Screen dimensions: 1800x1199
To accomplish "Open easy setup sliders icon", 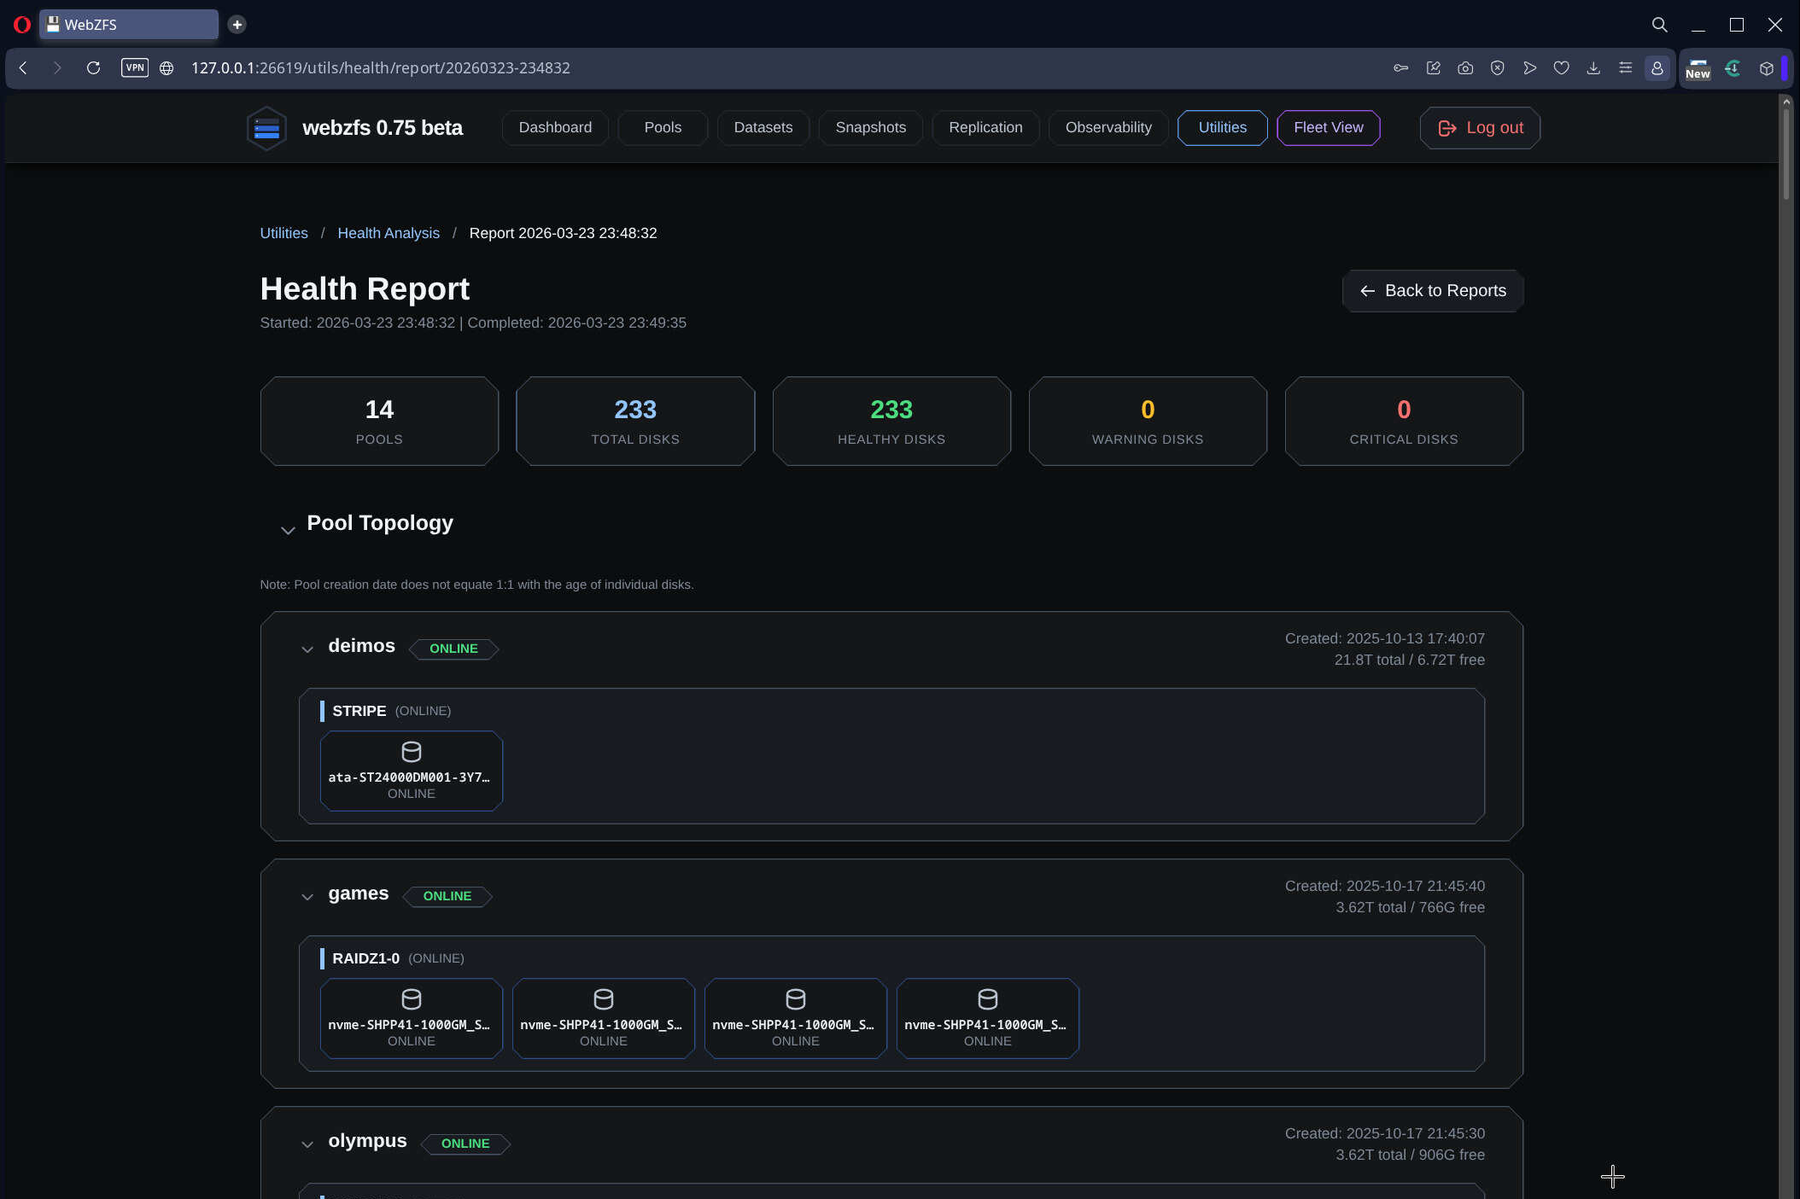I will coord(1625,68).
